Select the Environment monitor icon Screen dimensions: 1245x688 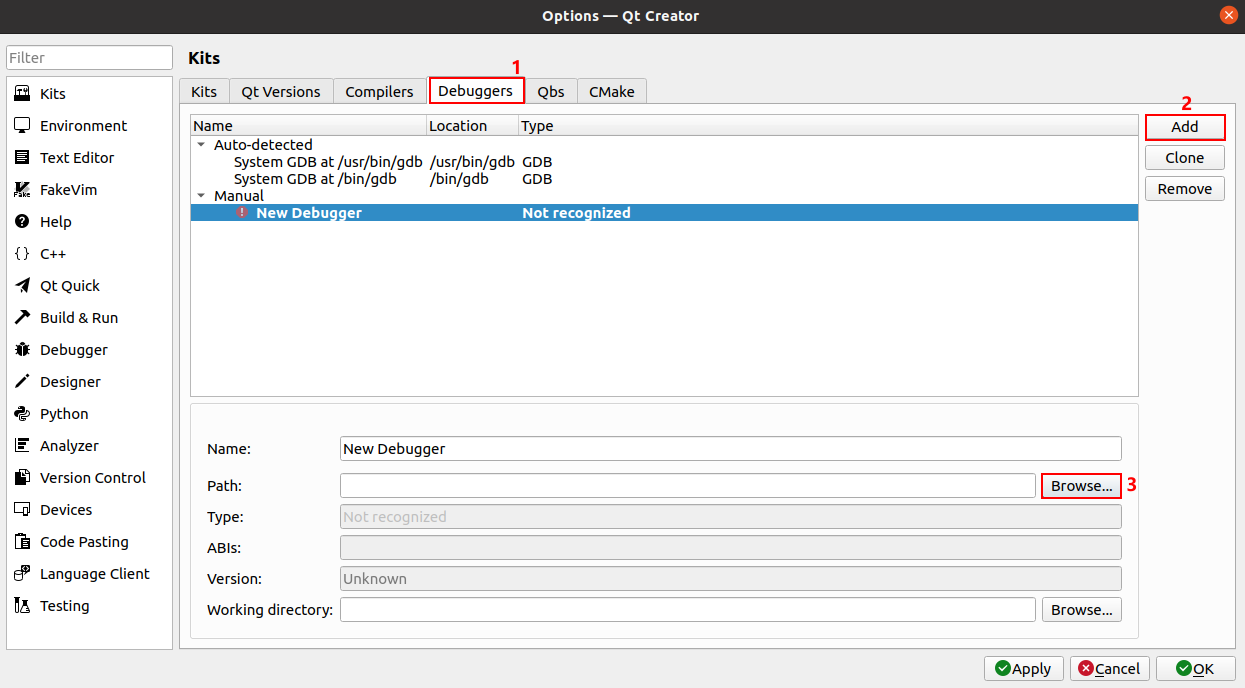pos(22,126)
